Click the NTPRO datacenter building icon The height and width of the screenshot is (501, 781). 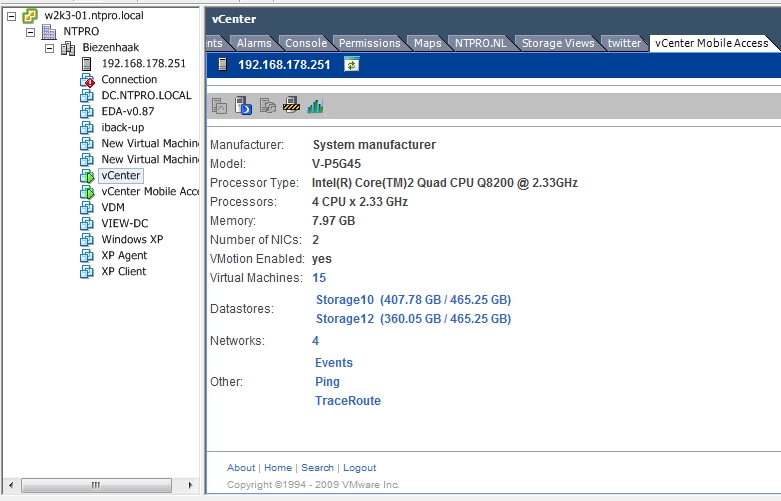pyautogui.click(x=49, y=32)
